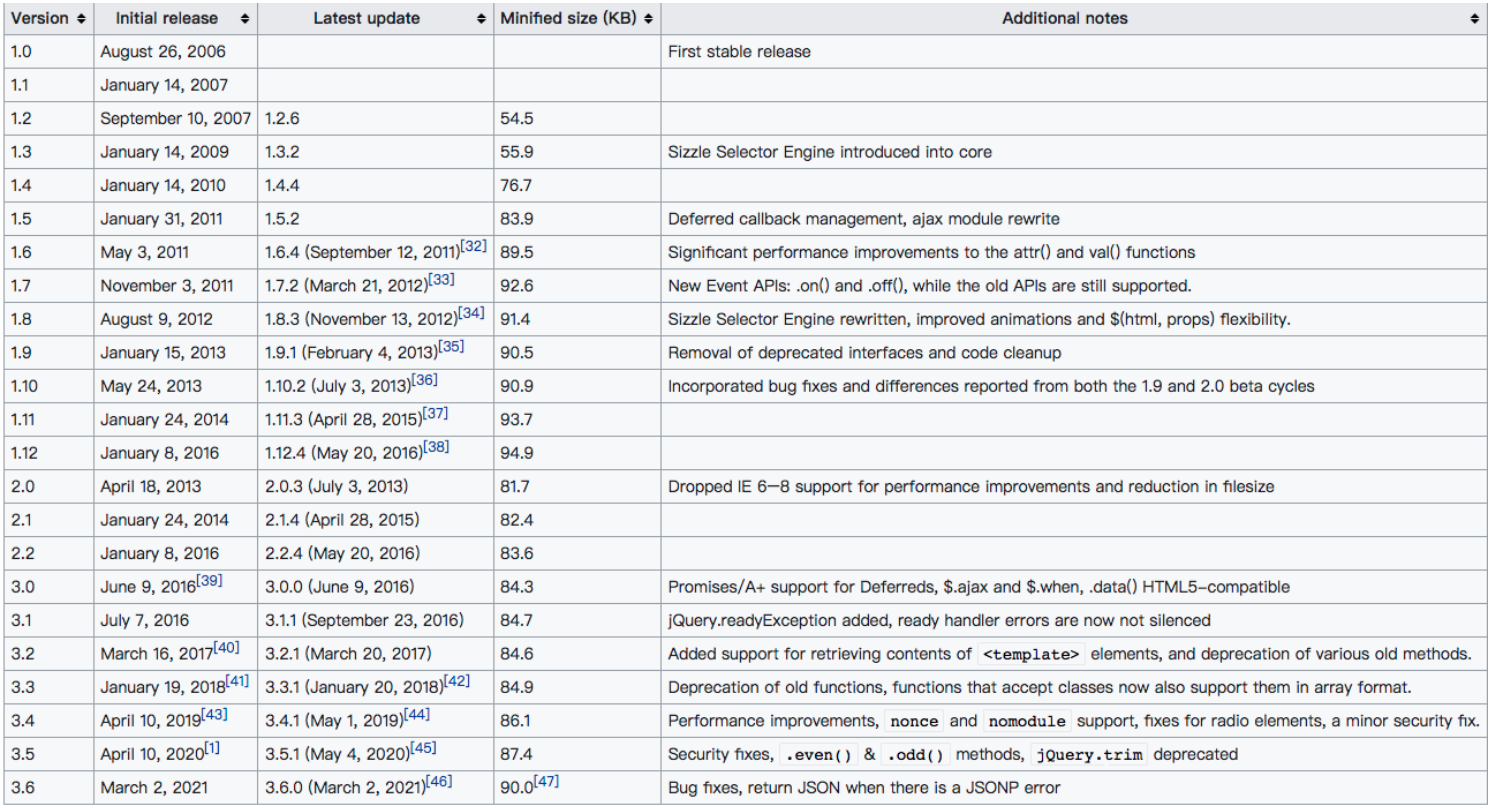Open citation 32 next to version 1.6.4
Image resolution: width=1494 pixels, height=808 pixels.
pos(472,247)
